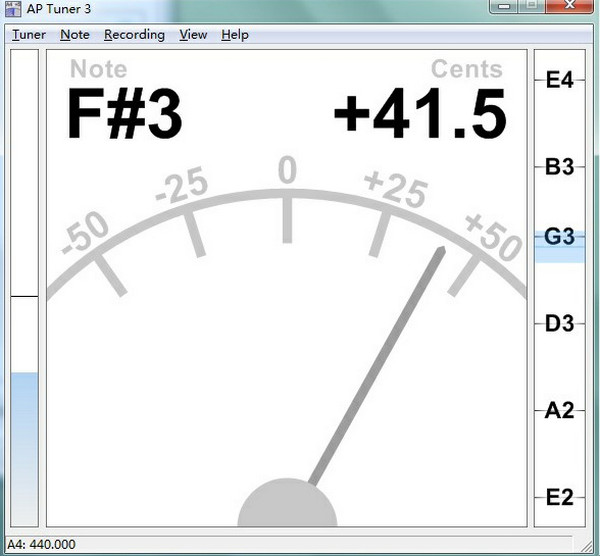The height and width of the screenshot is (556, 600).
Task: Click the +50 label on dial
Action: point(493,237)
